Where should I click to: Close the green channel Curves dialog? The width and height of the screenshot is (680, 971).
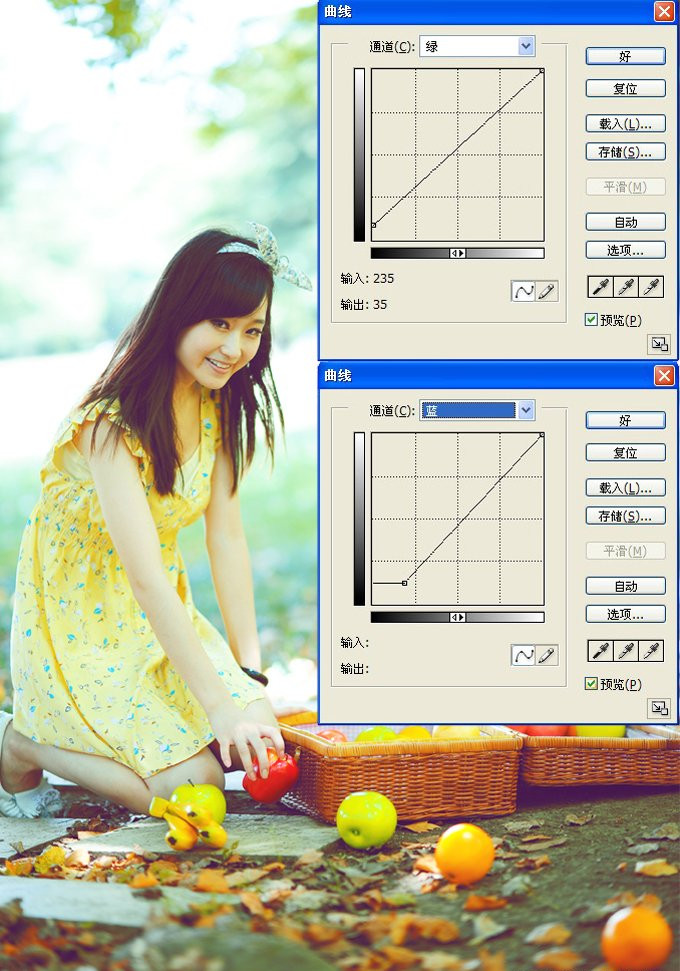tap(664, 11)
